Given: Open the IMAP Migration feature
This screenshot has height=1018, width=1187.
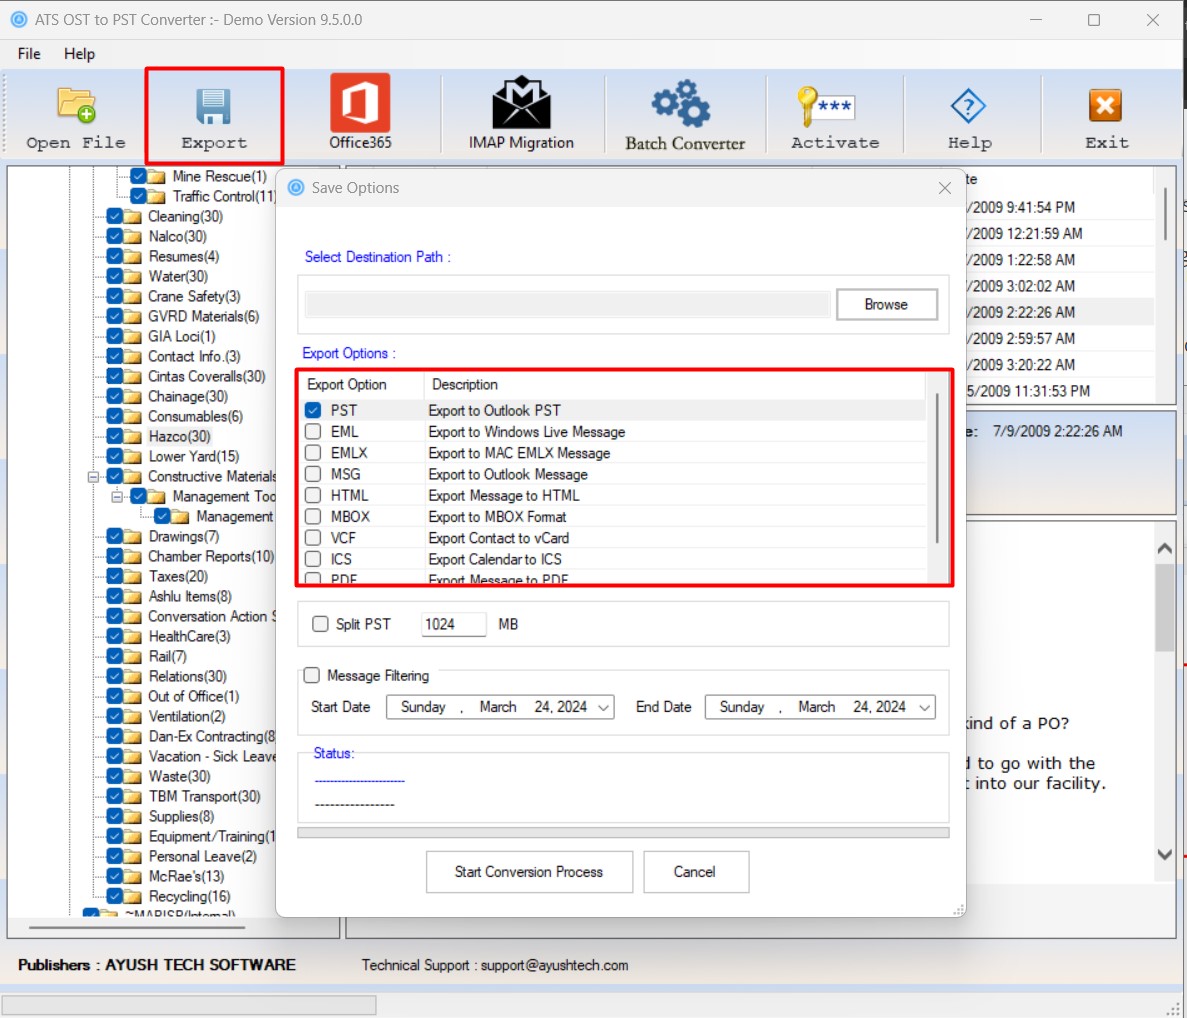Looking at the screenshot, I should (x=520, y=110).
